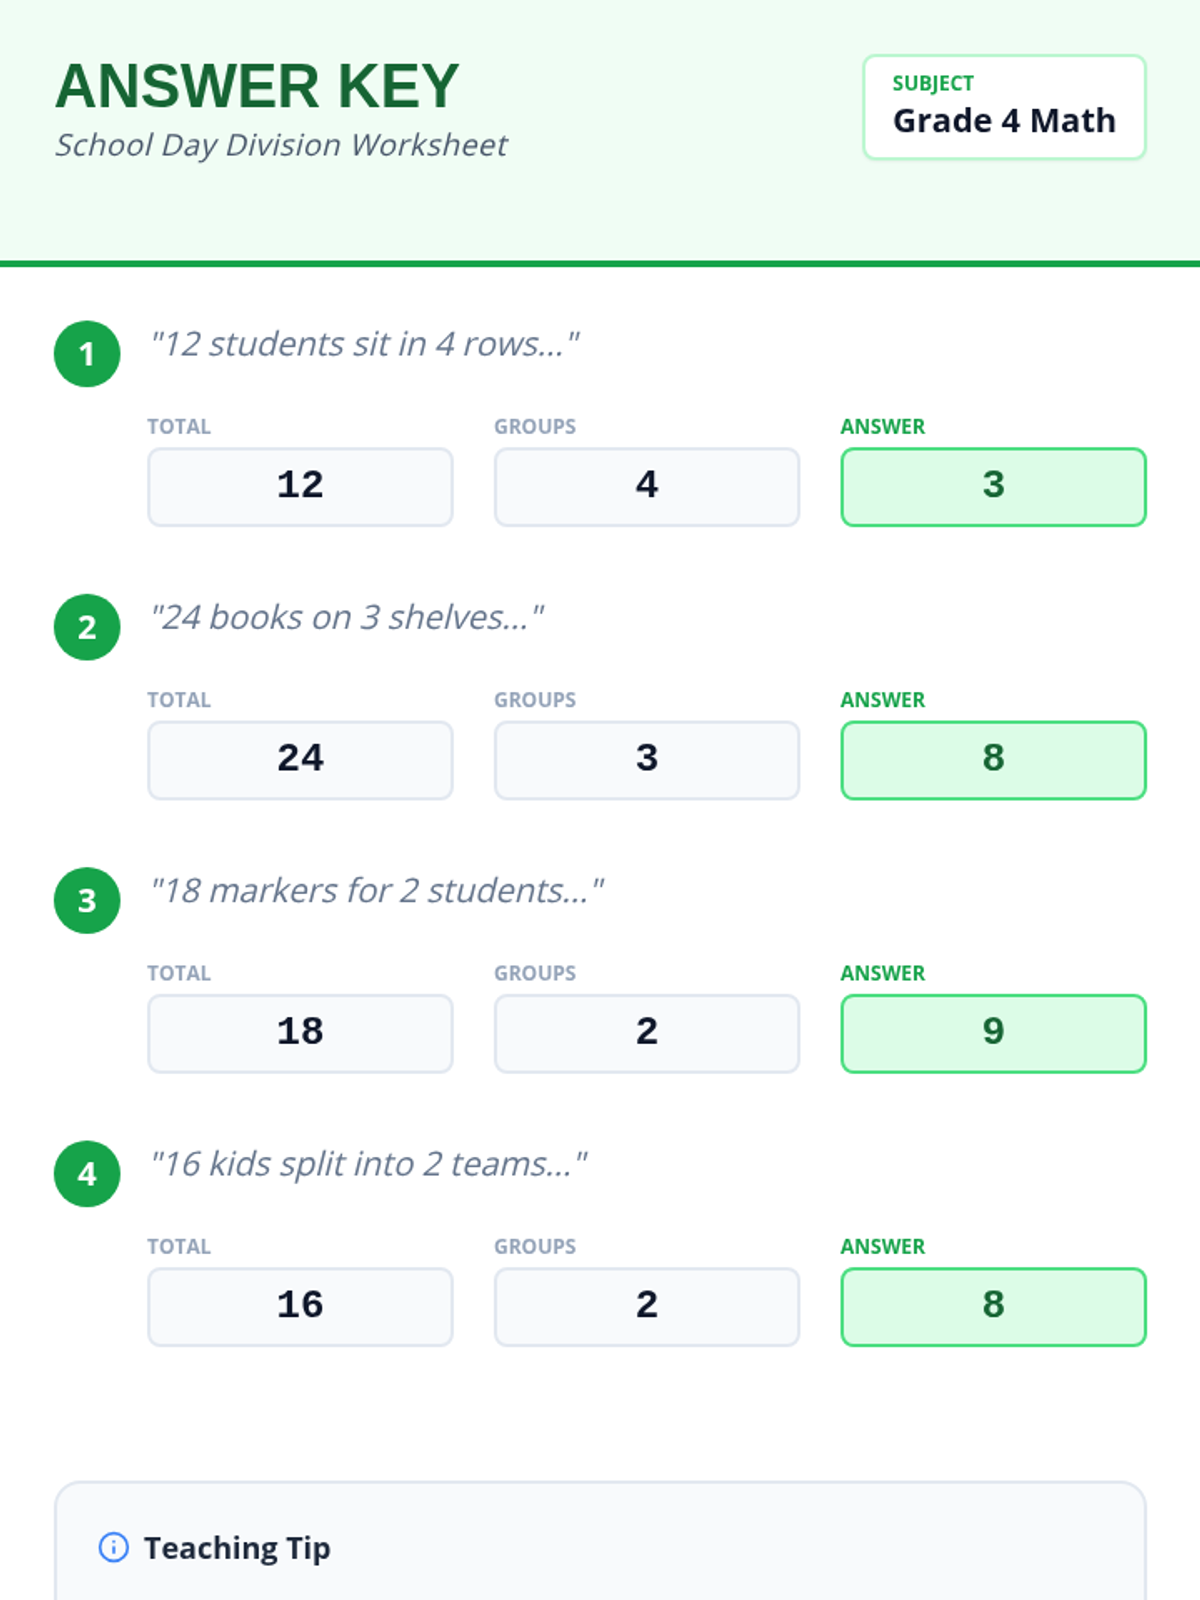Screen dimensions: 1200x1600
Task: Click the Groups field showing 4
Action: (x=646, y=486)
